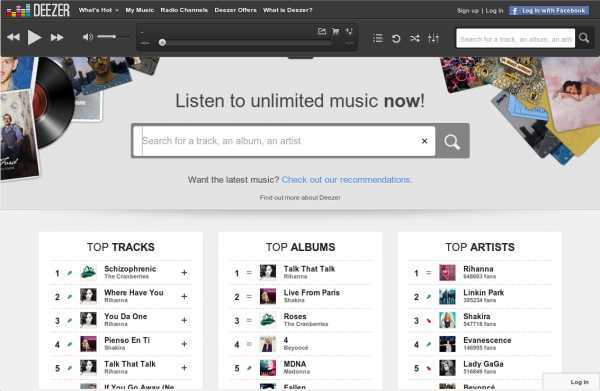Click the buy track cart icon
Image resolution: width=600 pixels, height=391 pixels.
[x=336, y=31]
